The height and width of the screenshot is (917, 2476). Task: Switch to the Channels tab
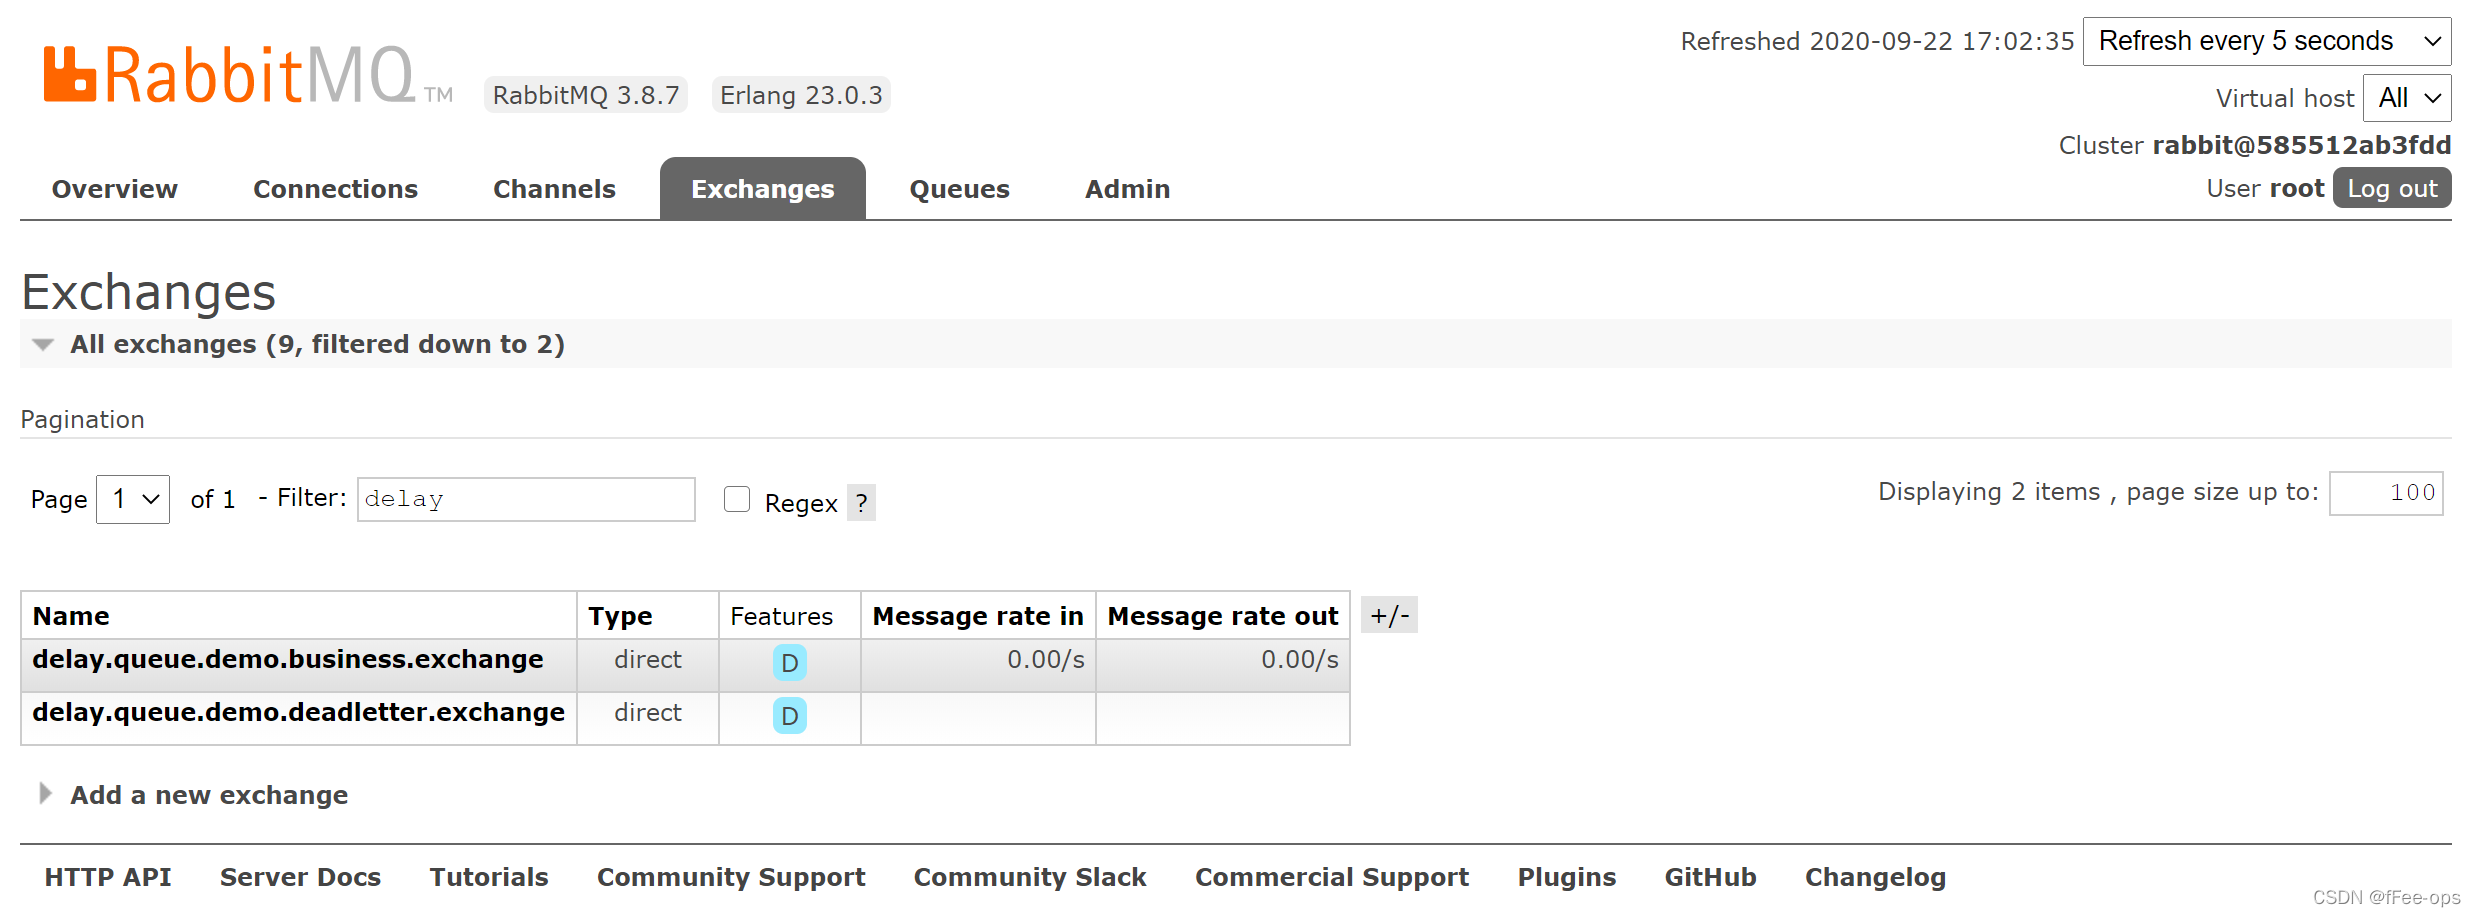pos(554,189)
